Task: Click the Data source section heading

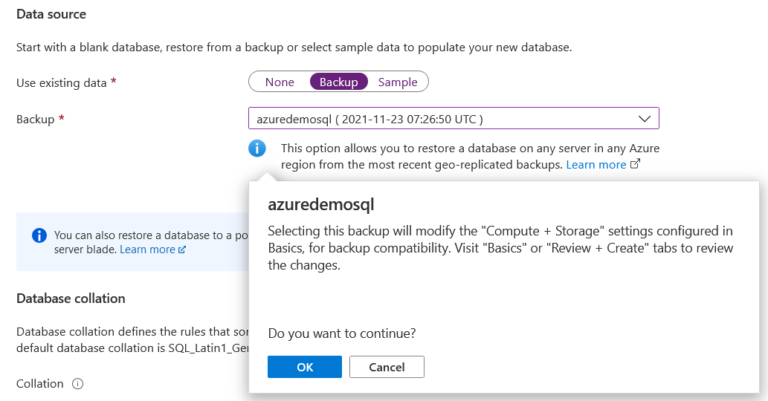Action: pos(51,14)
